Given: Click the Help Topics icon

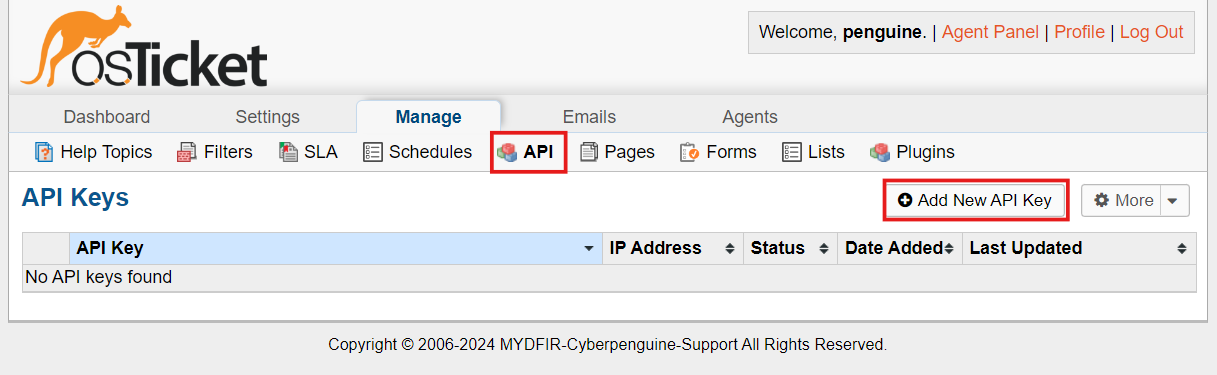Looking at the screenshot, I should pyautogui.click(x=44, y=152).
